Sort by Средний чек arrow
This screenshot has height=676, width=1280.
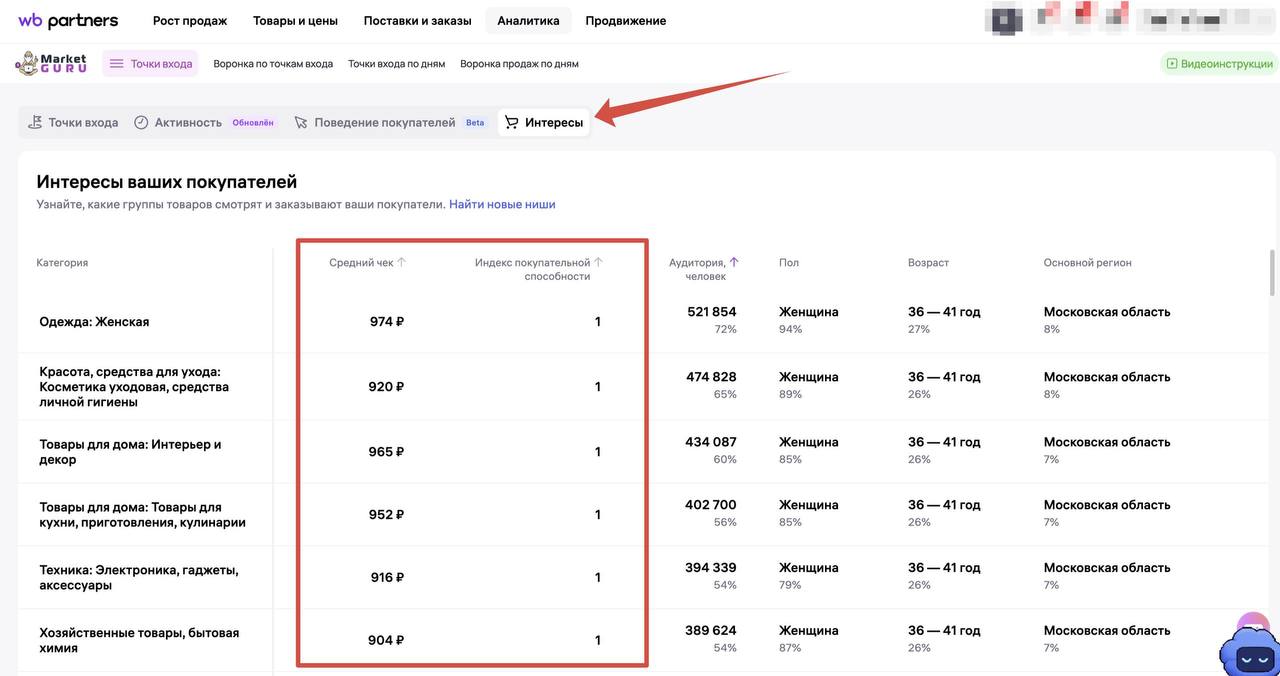click(402, 262)
